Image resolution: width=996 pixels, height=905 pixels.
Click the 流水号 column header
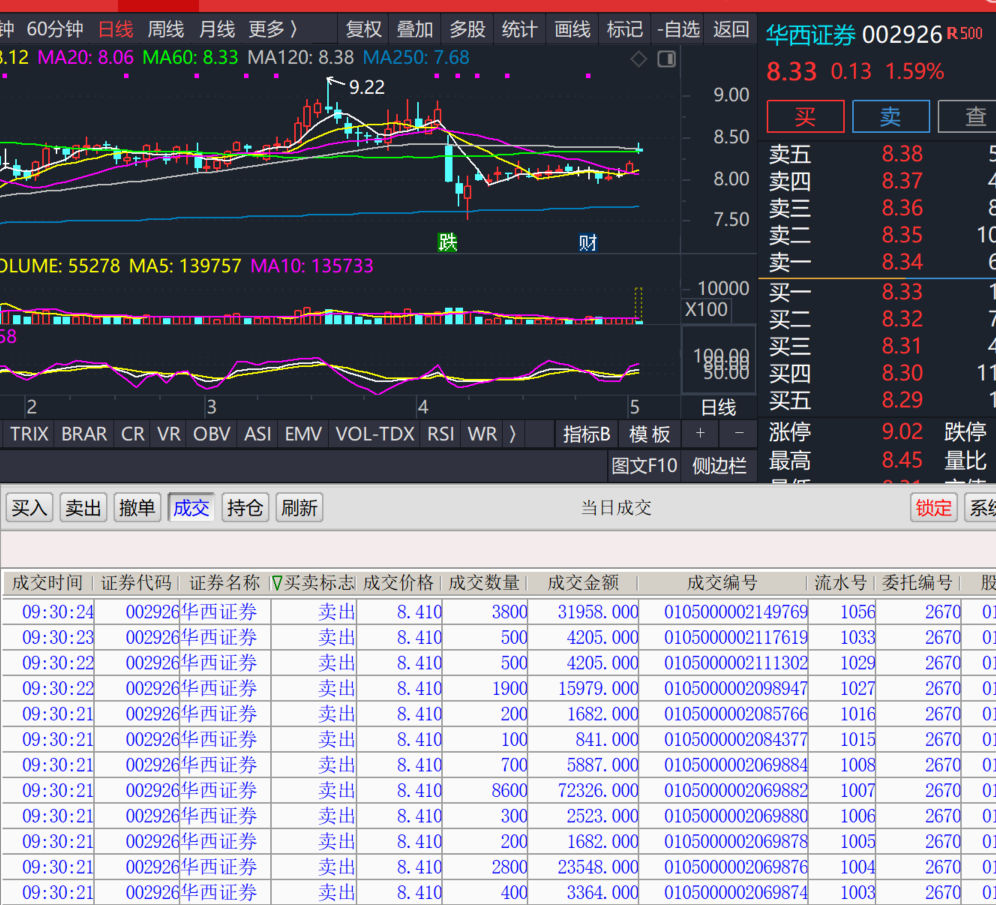tap(840, 582)
